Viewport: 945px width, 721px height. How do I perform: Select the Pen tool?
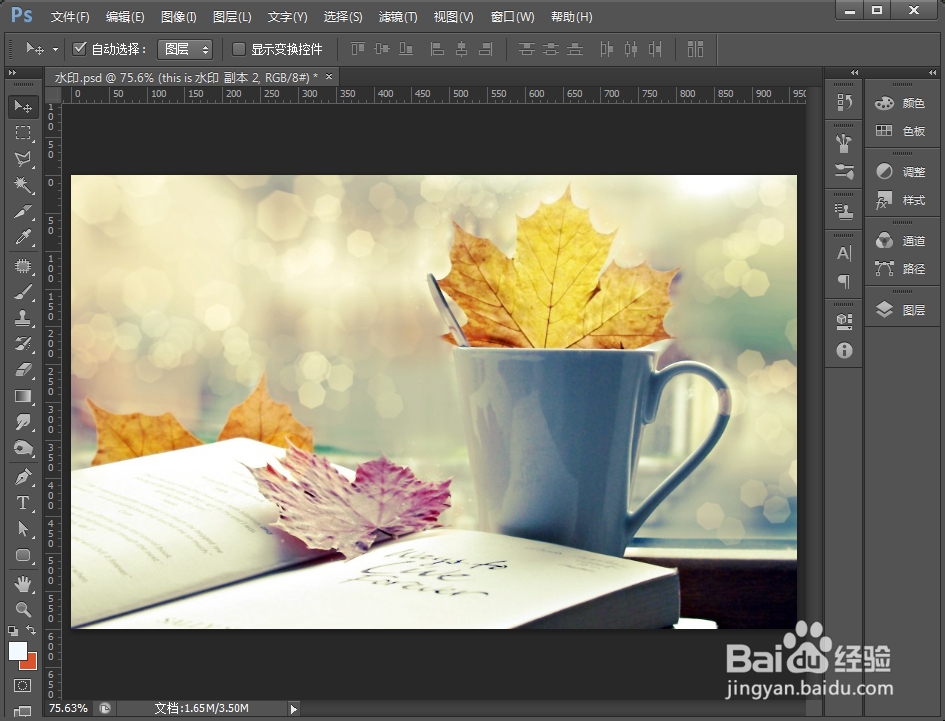click(x=23, y=477)
